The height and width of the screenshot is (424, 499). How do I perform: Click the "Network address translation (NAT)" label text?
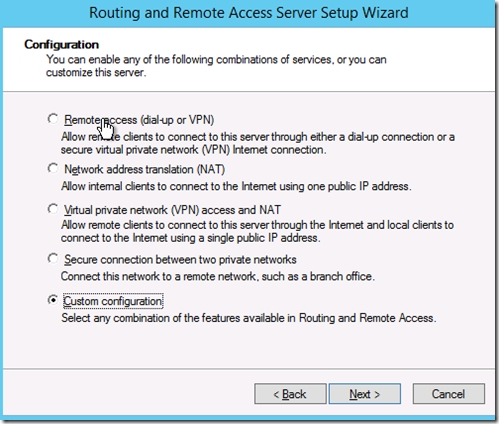pyautogui.click(x=145, y=169)
